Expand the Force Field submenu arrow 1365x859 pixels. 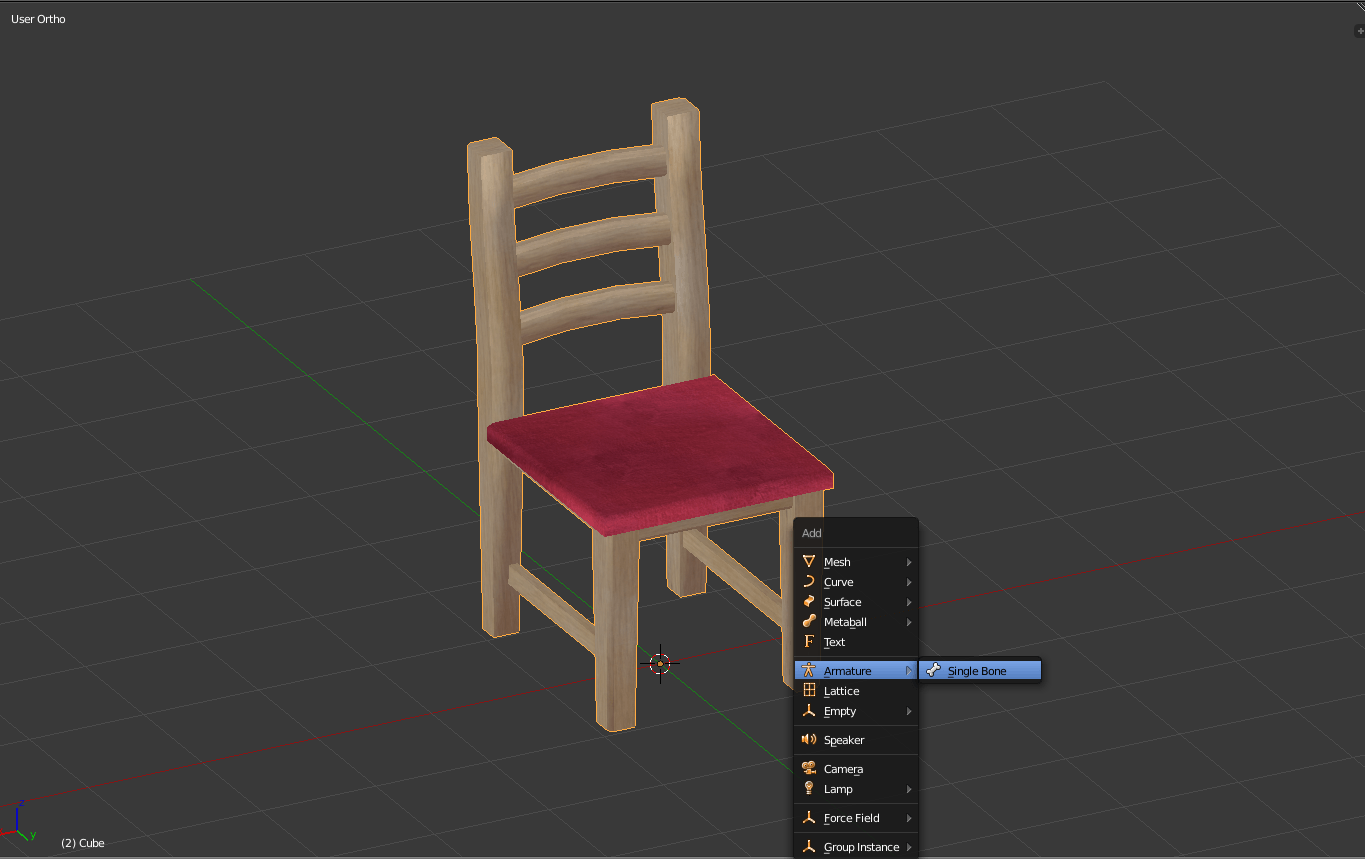909,818
